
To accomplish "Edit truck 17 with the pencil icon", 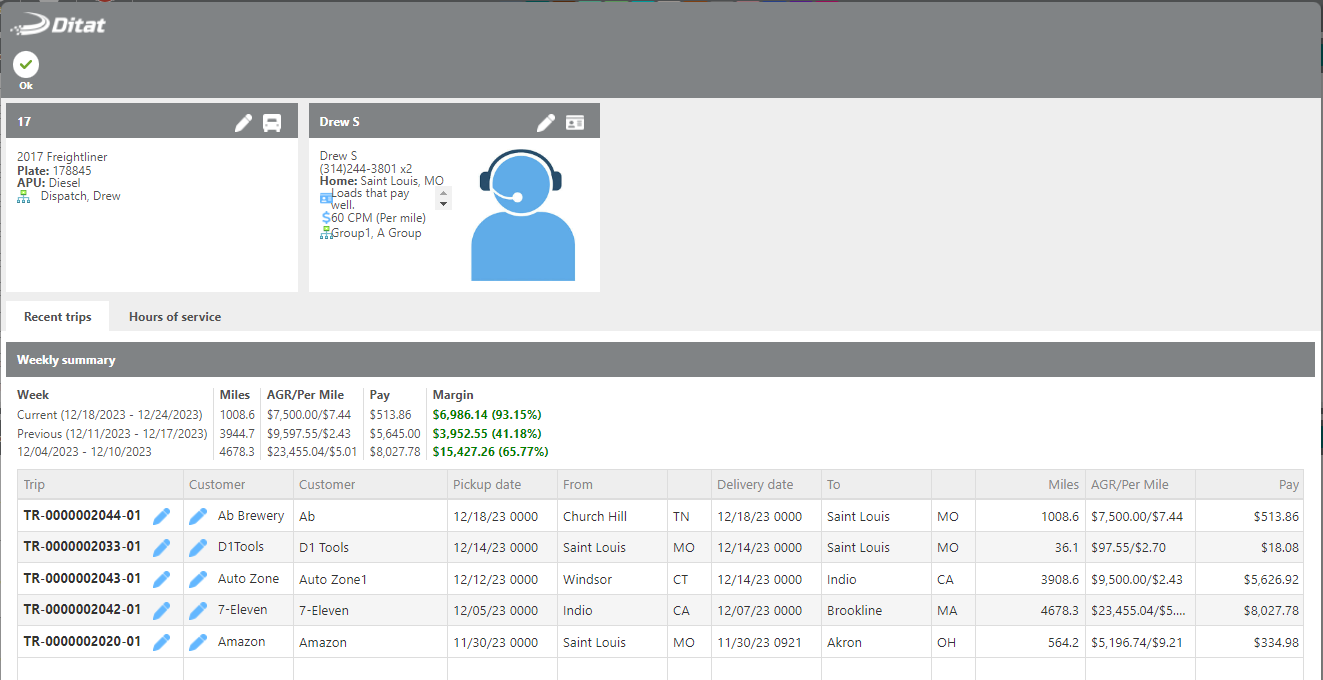I will (243, 122).
